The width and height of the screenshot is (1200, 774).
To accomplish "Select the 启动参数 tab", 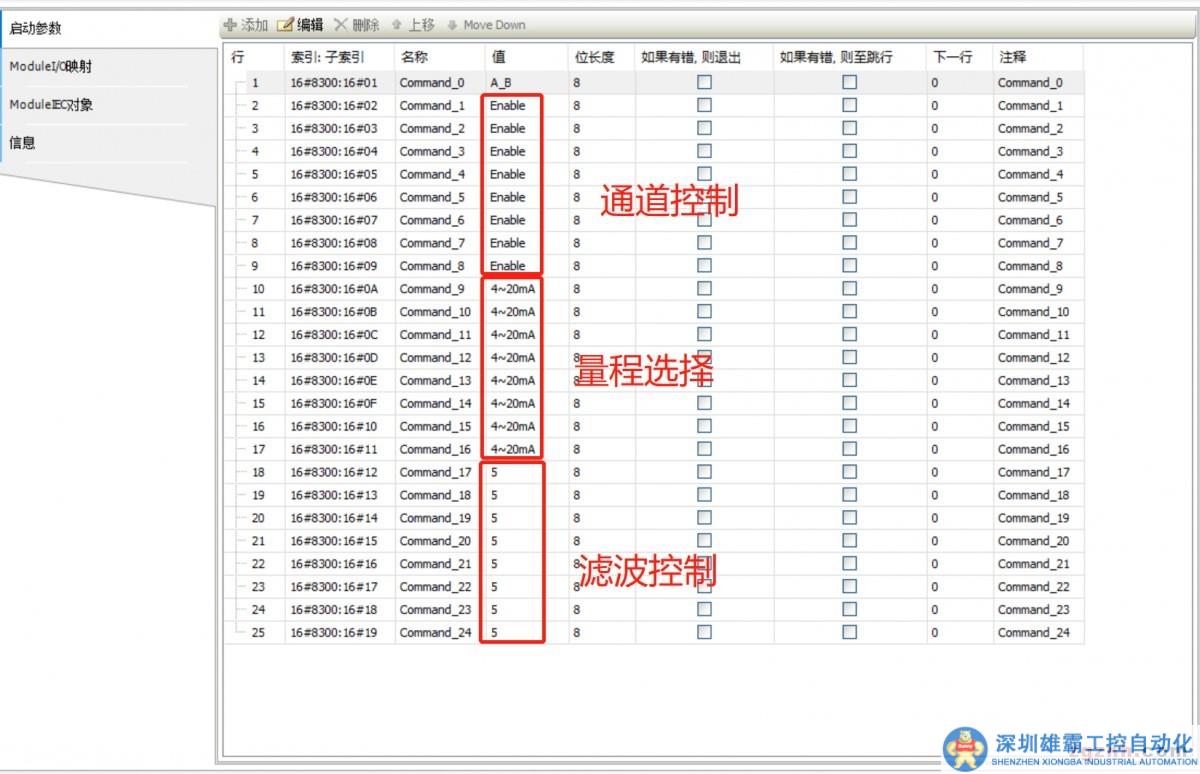I will (x=35, y=28).
